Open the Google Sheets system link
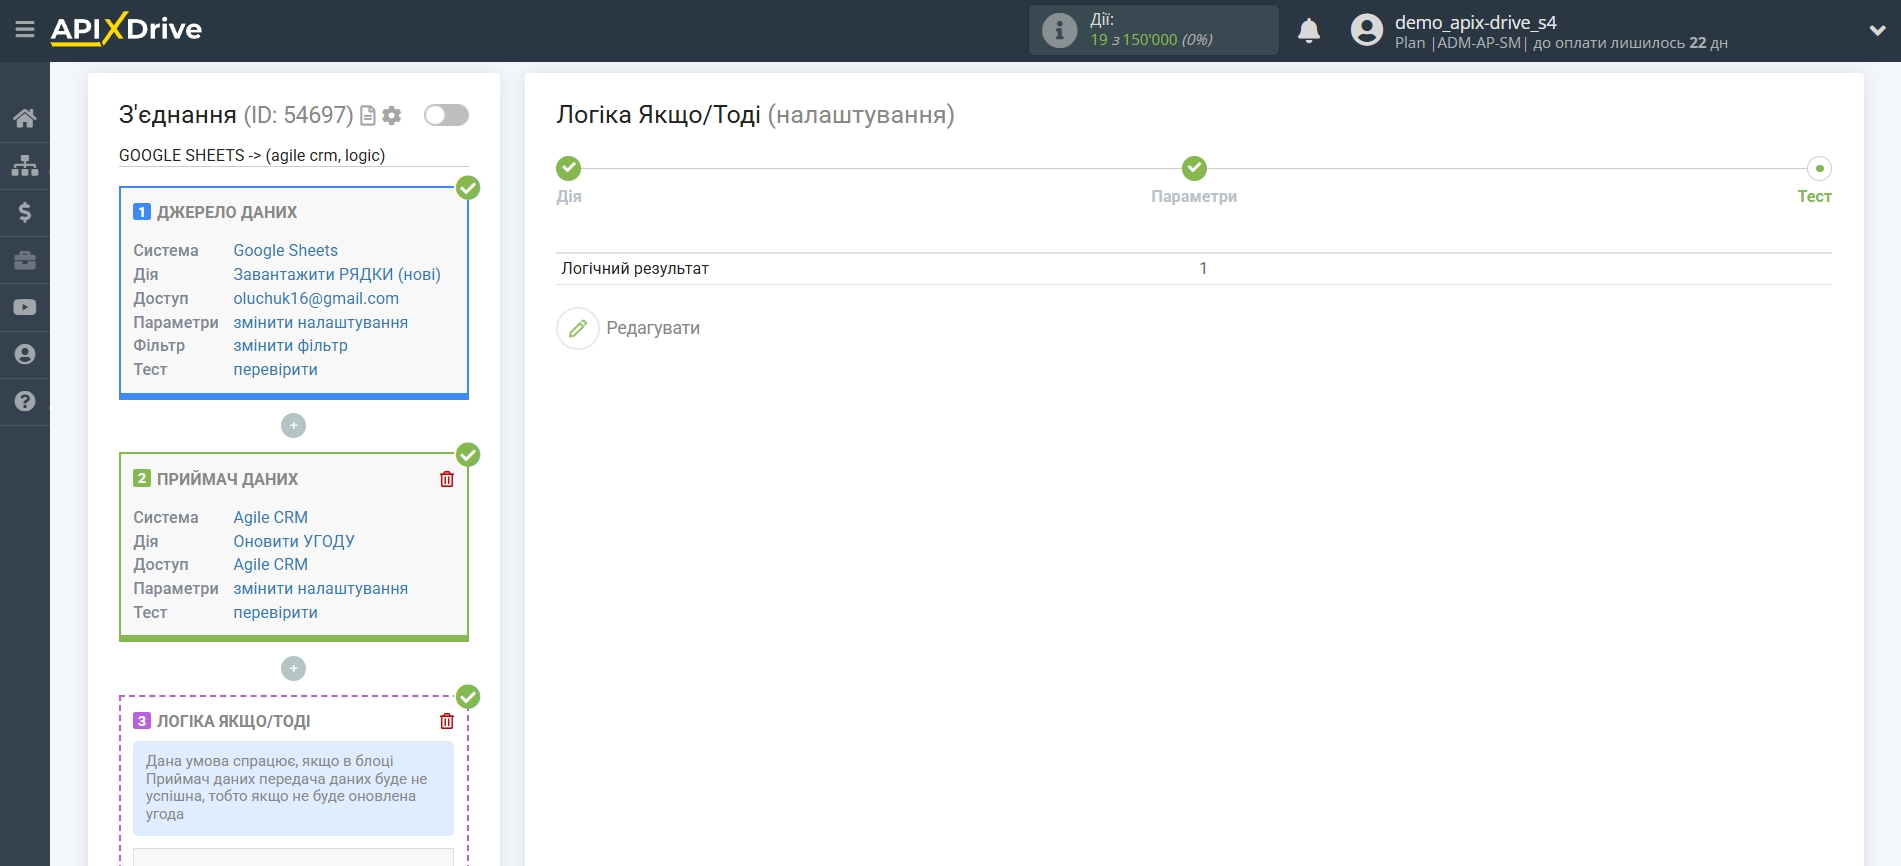1901x866 pixels. click(x=286, y=250)
